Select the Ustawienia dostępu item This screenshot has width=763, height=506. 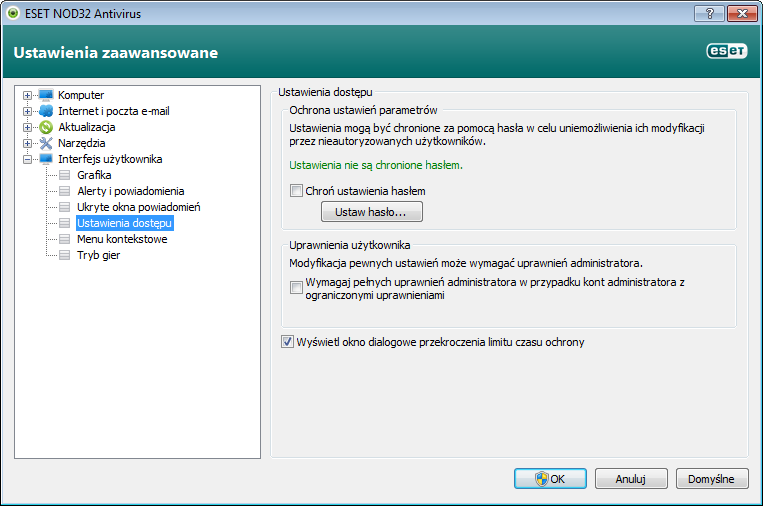pyautogui.click(x=125, y=223)
